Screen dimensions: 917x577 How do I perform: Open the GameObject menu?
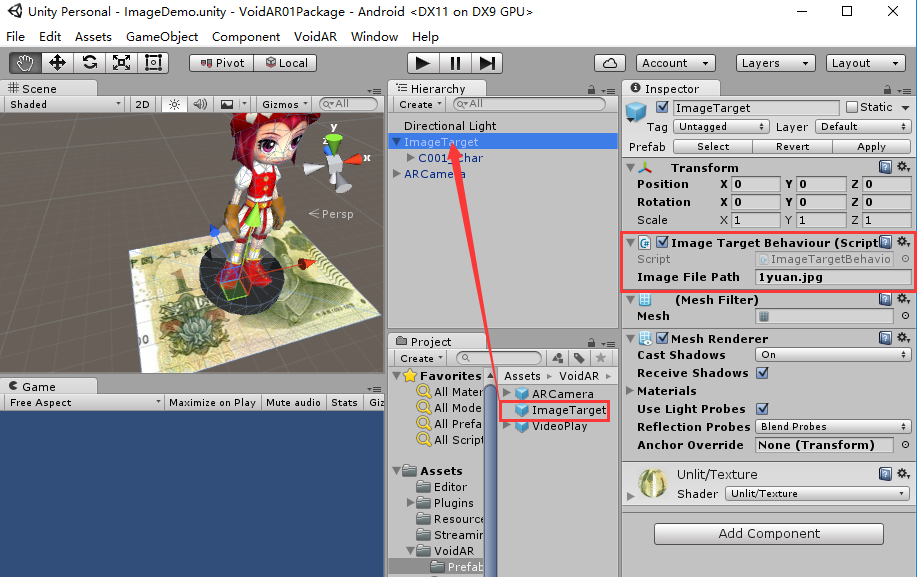pos(162,37)
